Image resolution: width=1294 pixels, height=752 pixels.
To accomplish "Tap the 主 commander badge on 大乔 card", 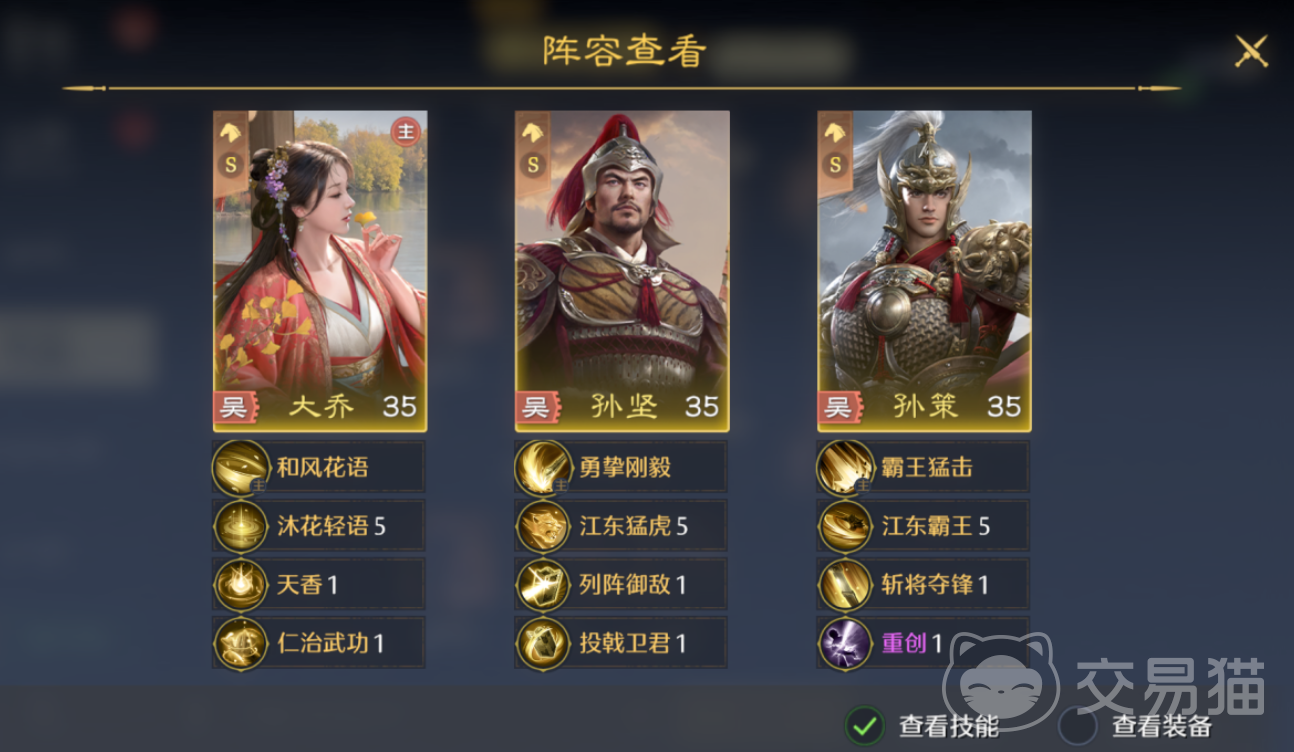I will pos(405,131).
